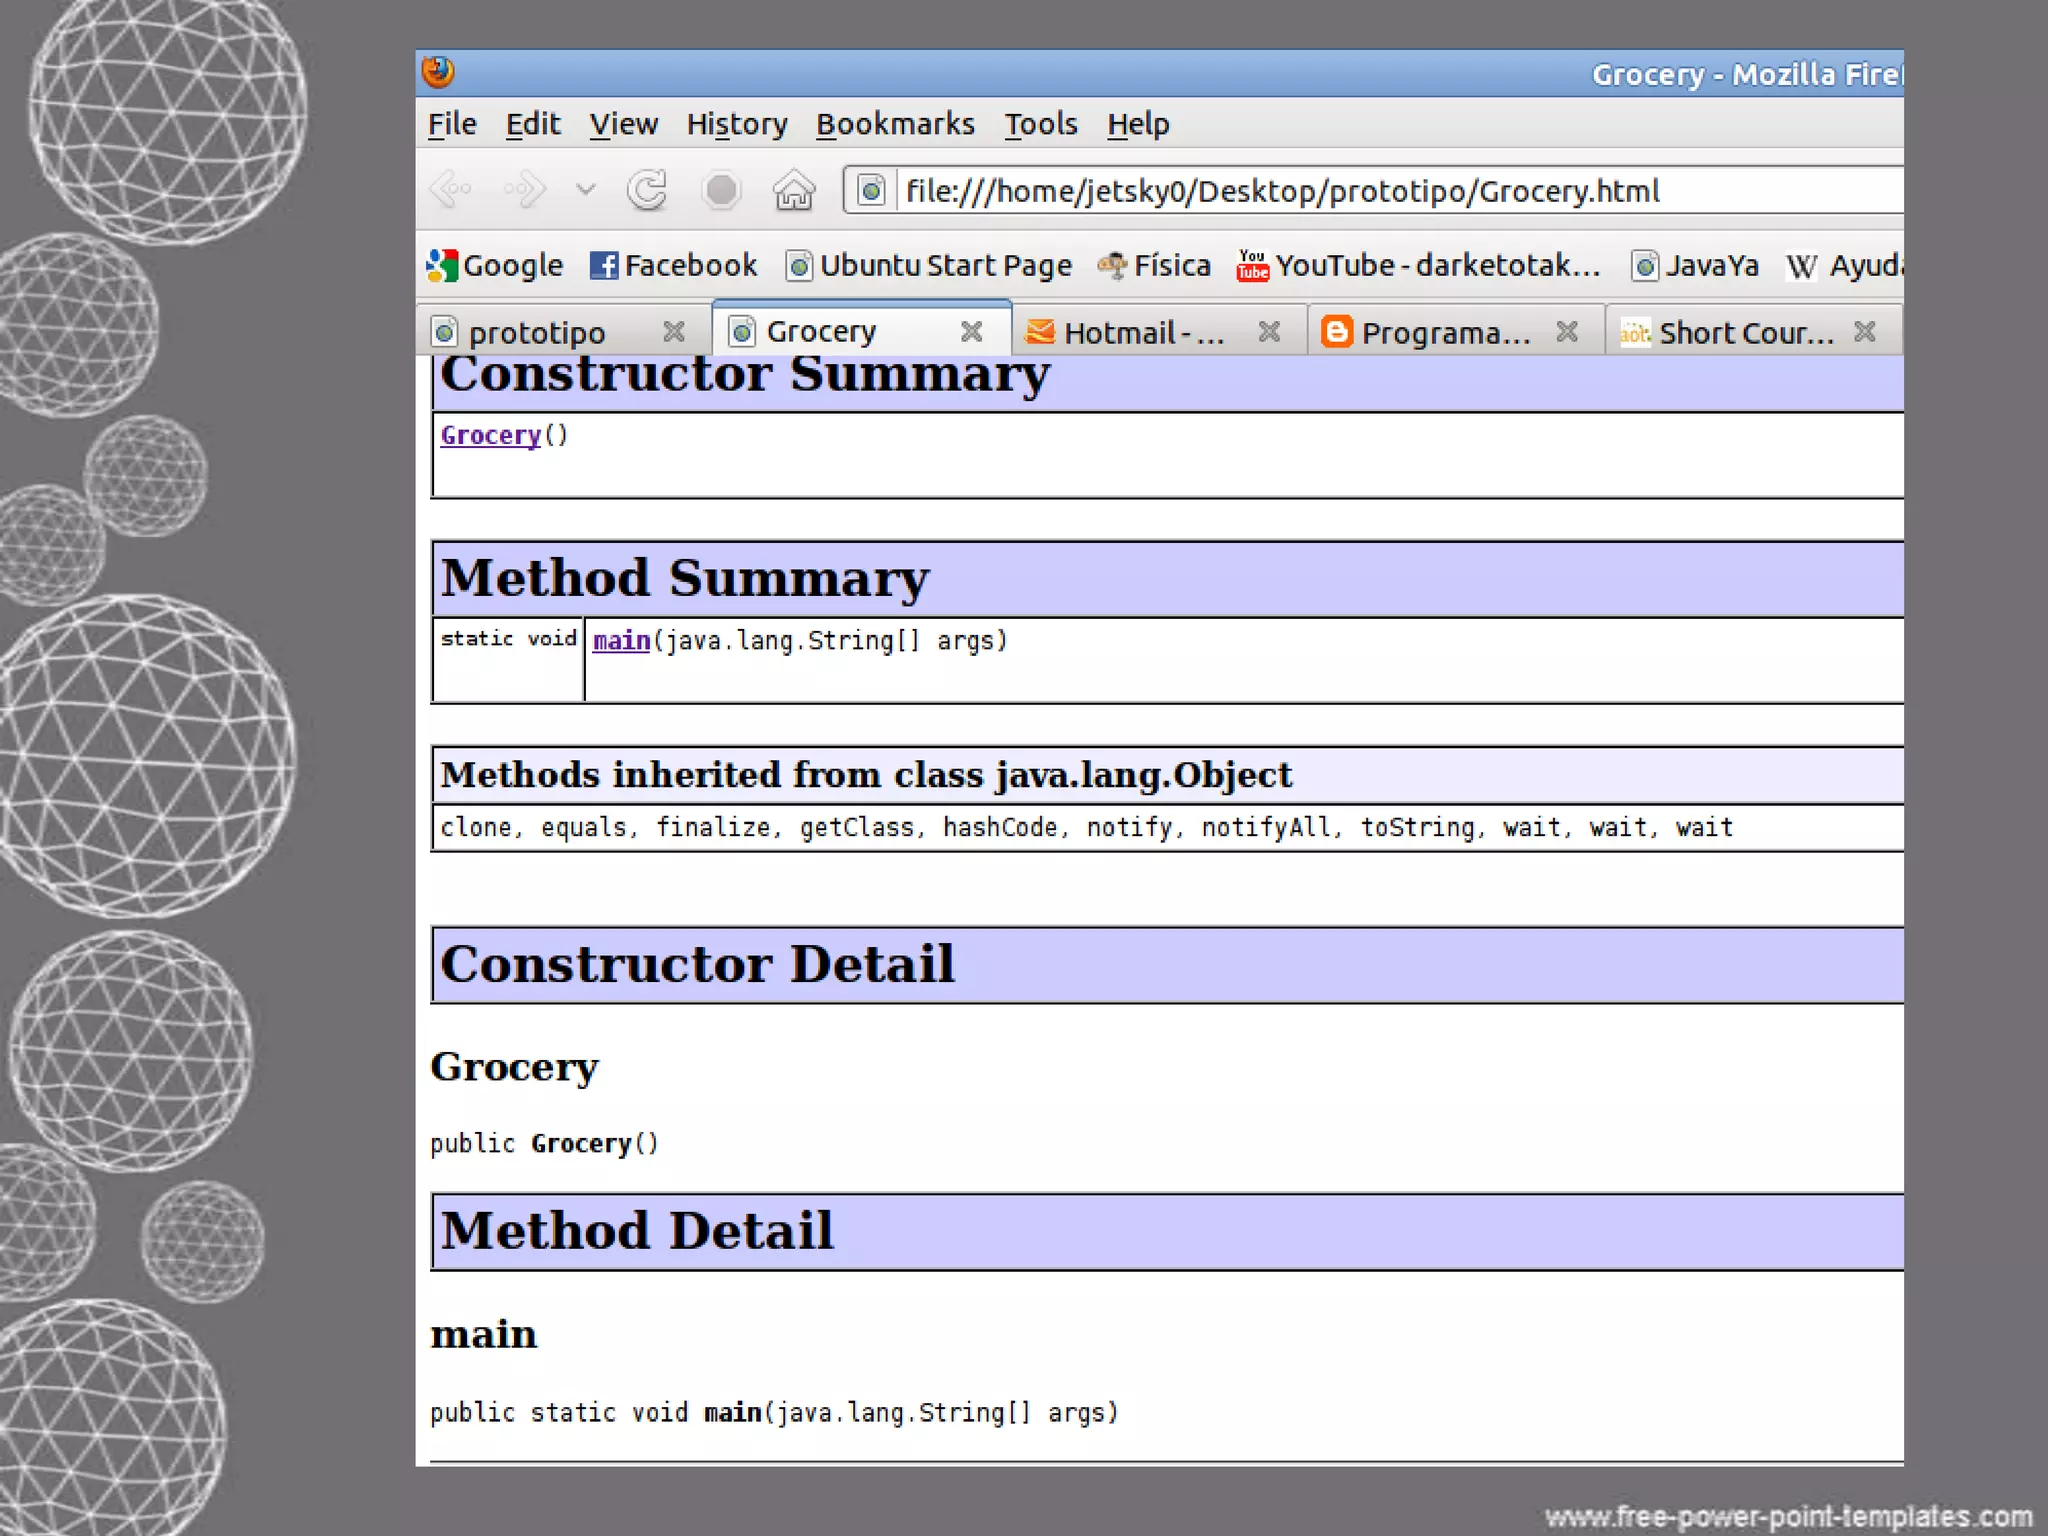Viewport: 2048px width, 1536px height.
Task: Switch to the prototipo tab
Action: pyautogui.click(x=536, y=332)
